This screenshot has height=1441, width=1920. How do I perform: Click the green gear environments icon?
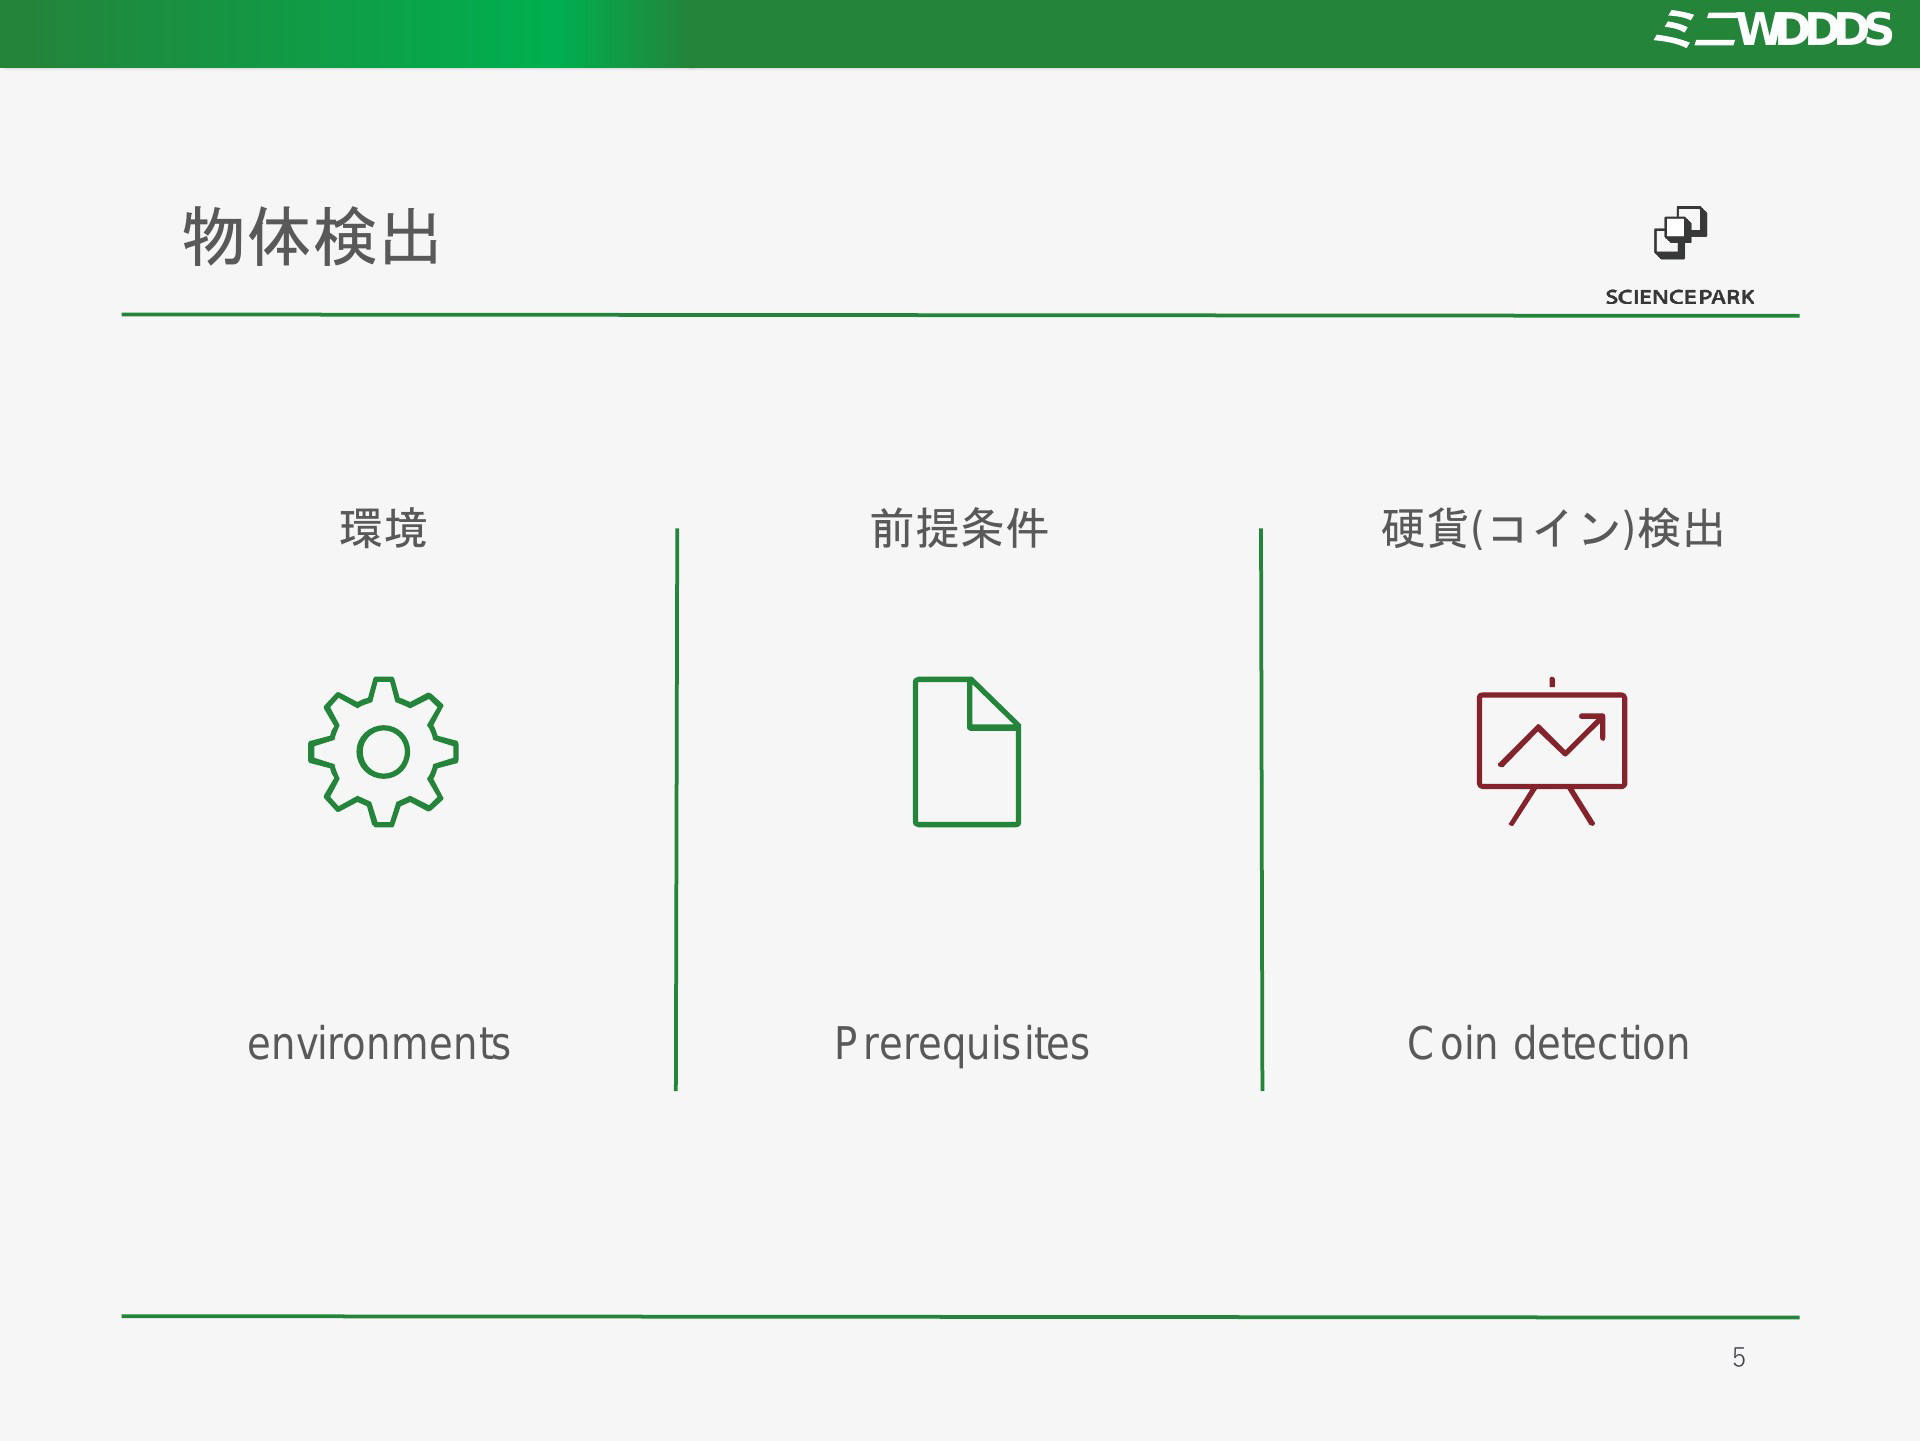(x=383, y=752)
